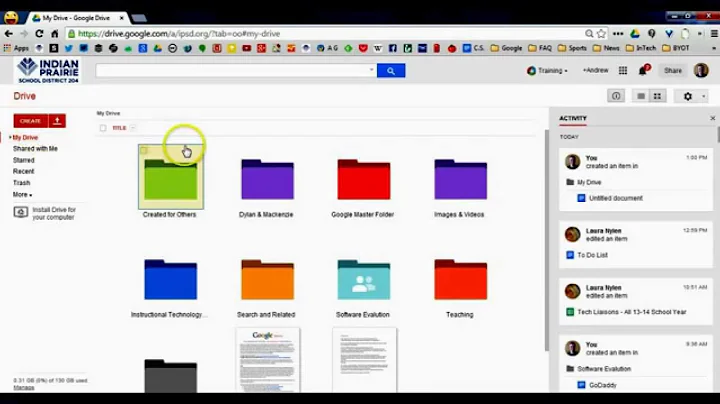
Task: Open the Starred section
Action: [23, 160]
